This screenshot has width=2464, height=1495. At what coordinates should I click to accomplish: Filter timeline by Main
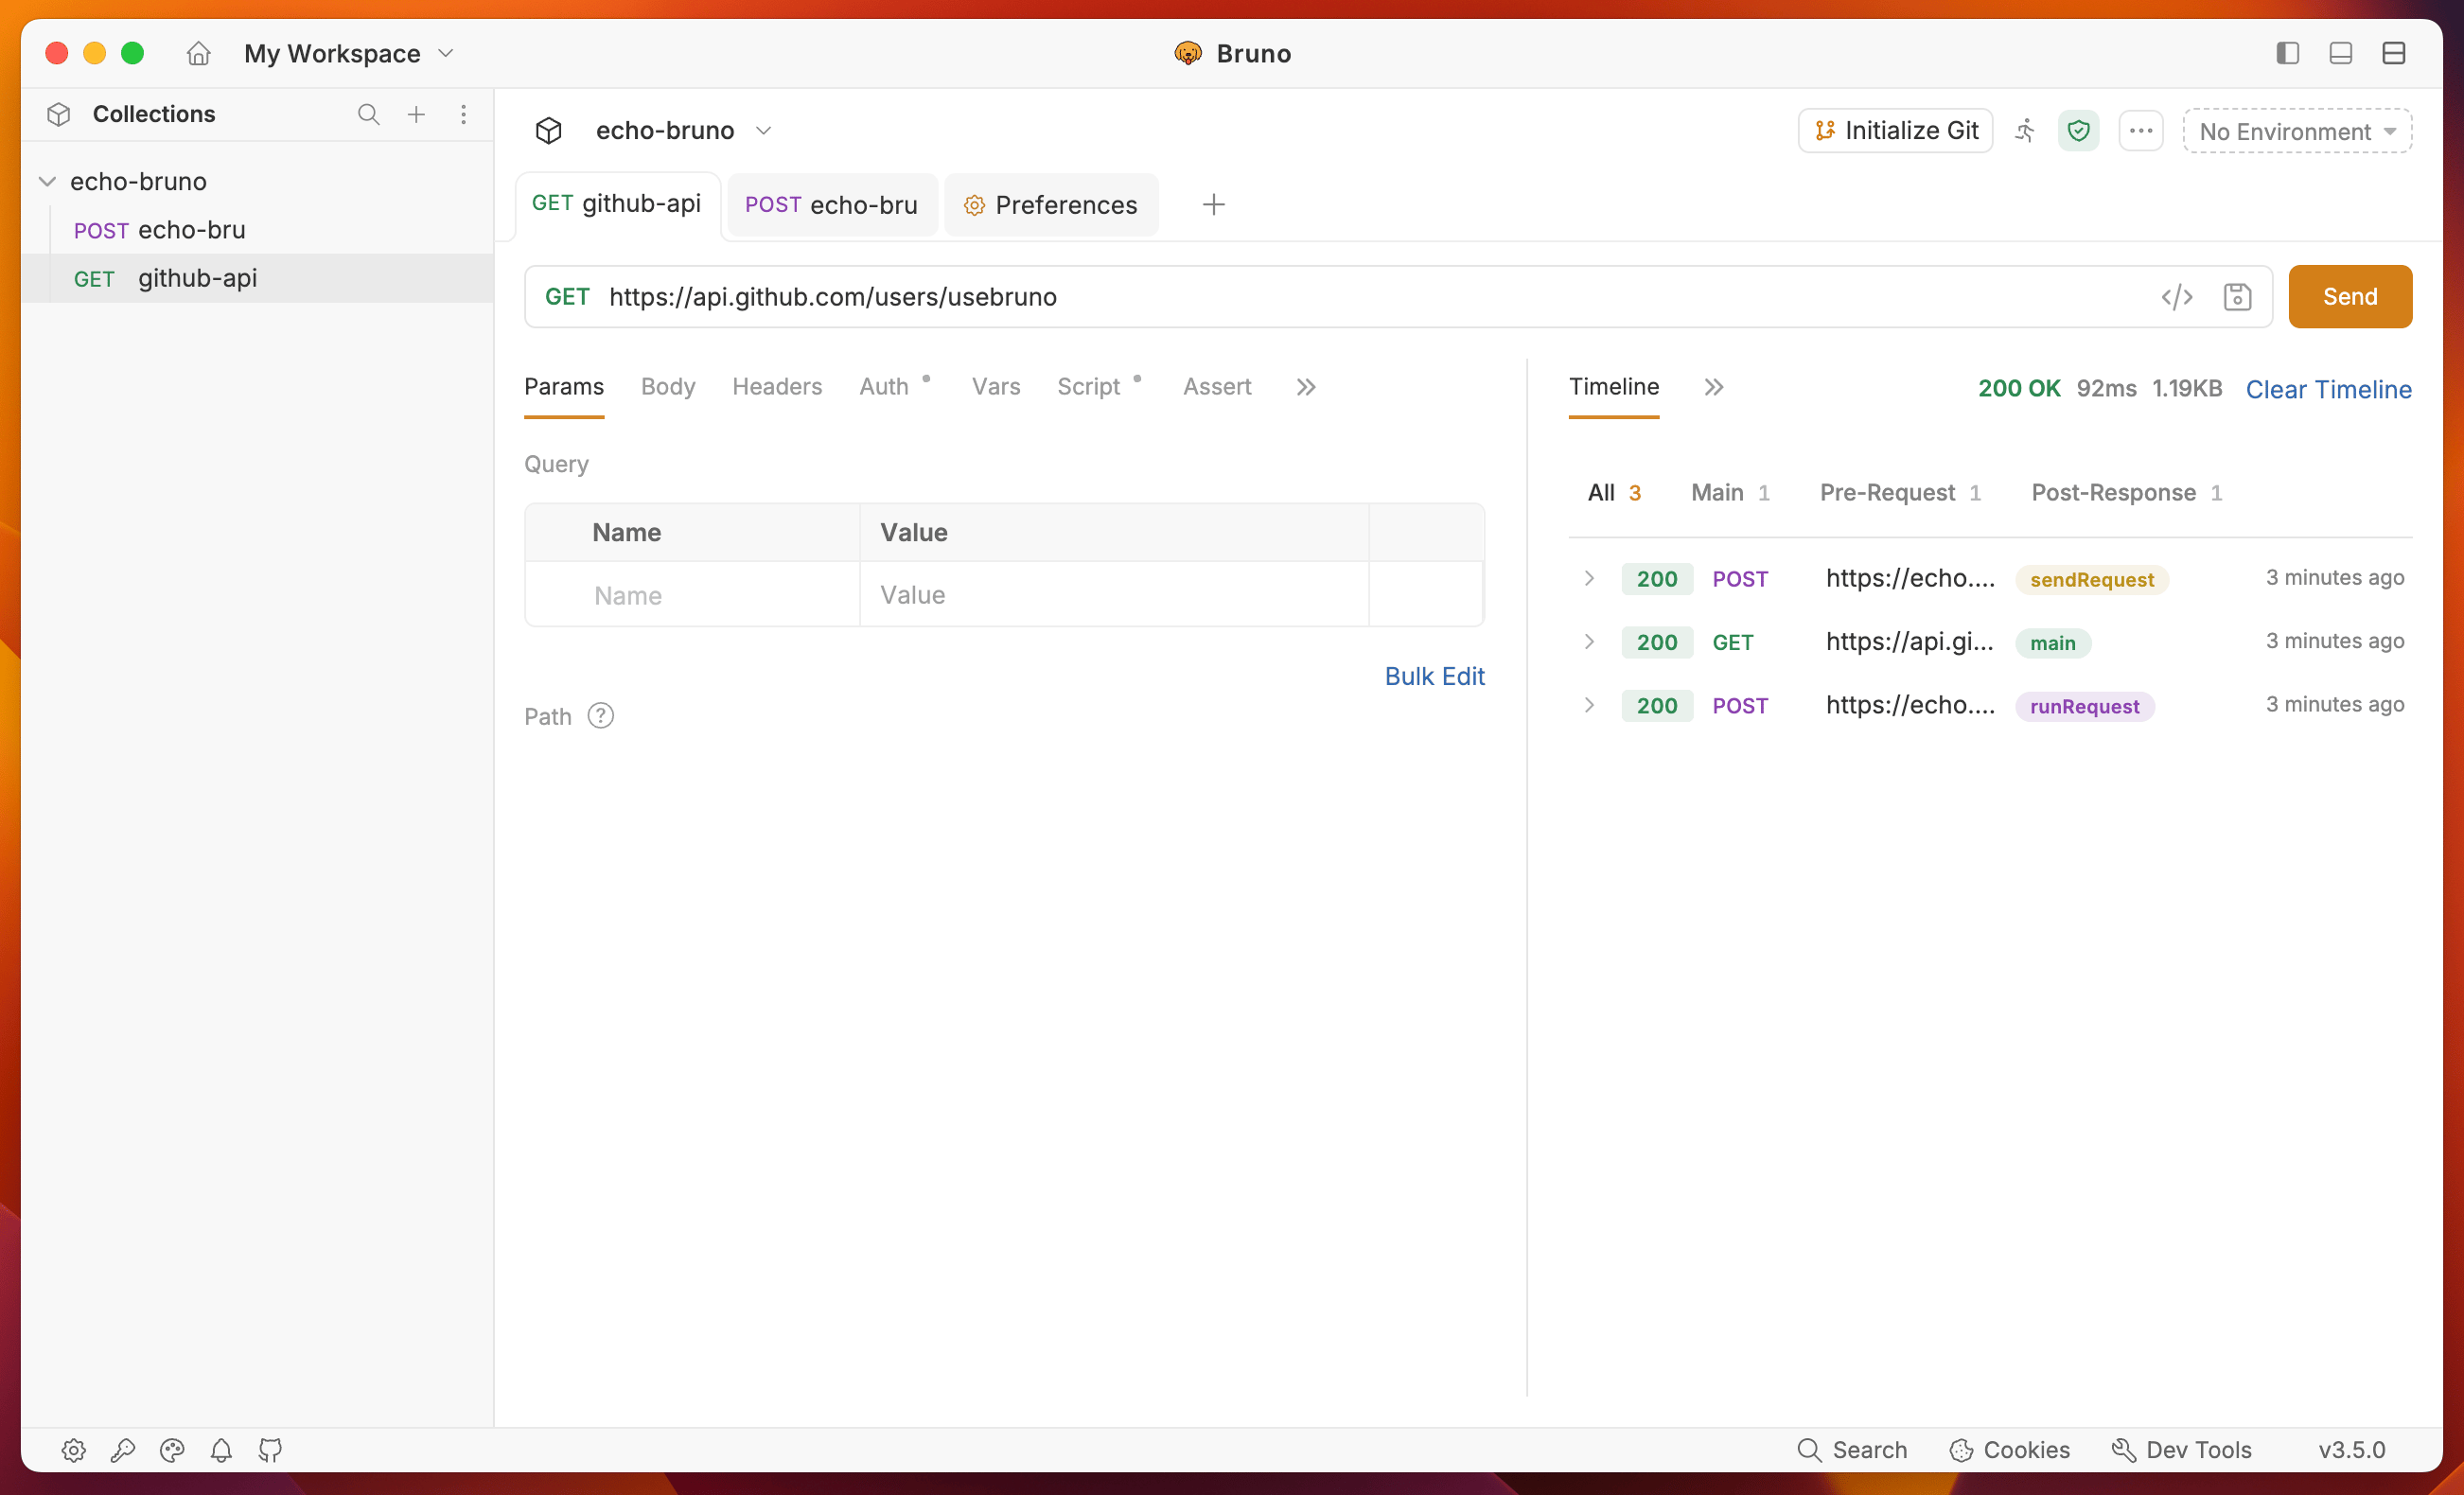click(x=1730, y=492)
